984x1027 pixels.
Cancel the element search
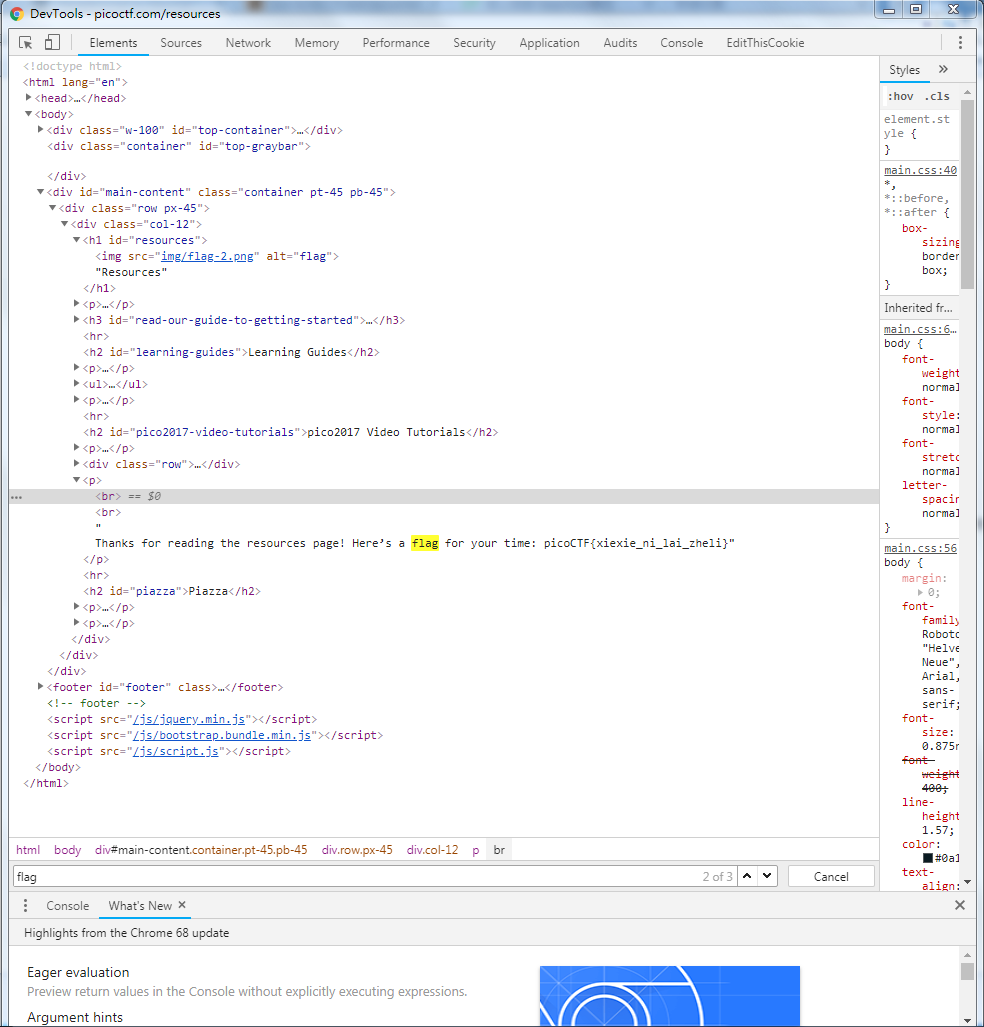(x=831, y=876)
